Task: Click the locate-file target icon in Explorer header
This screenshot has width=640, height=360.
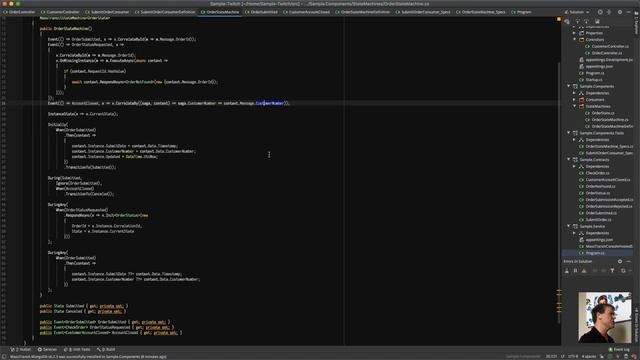Action: [600, 12]
